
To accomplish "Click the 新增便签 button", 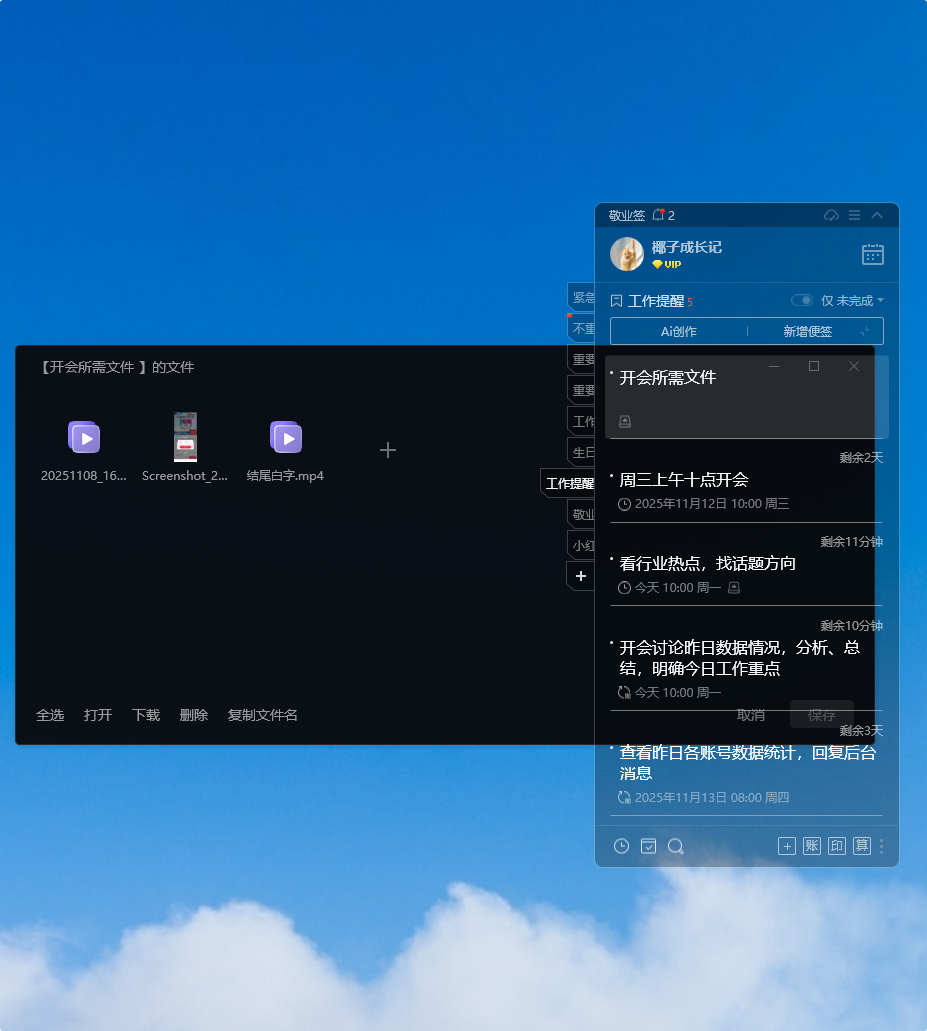I will coord(807,331).
